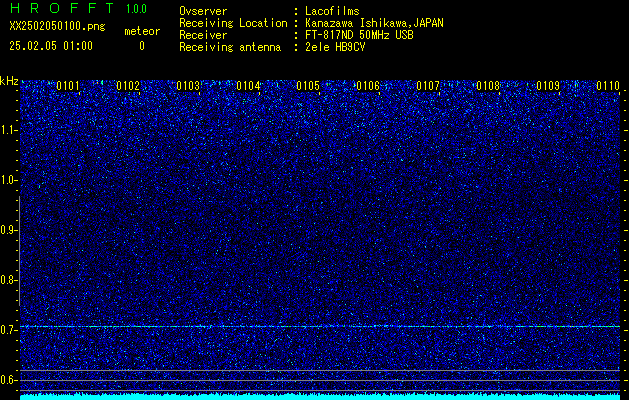
Task: Click the 0.9 kHz axis label
Action: click(8, 230)
